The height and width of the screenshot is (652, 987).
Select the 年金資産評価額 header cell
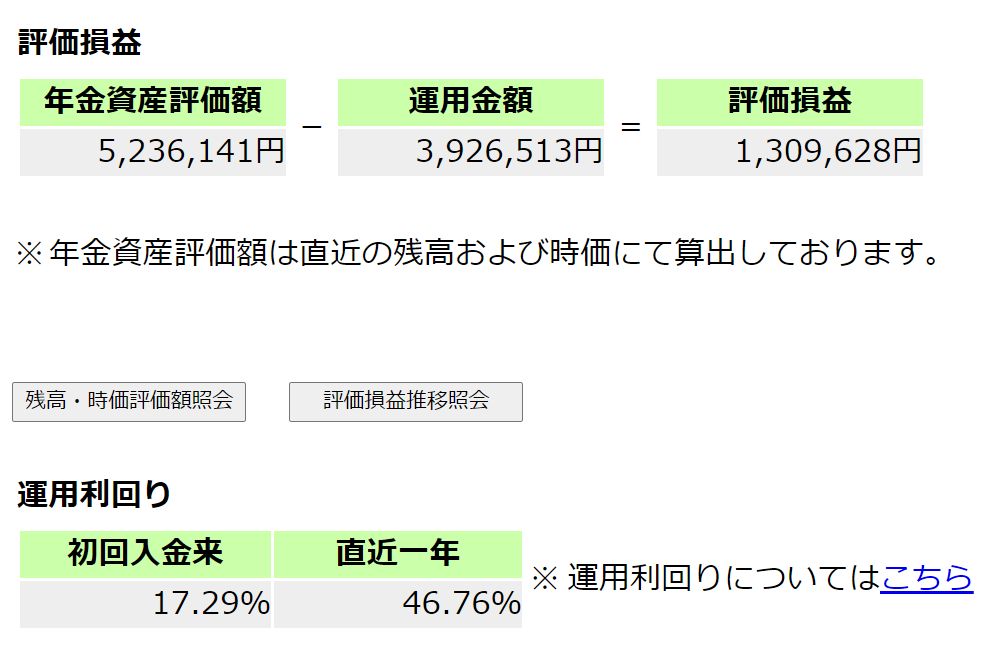(153, 102)
